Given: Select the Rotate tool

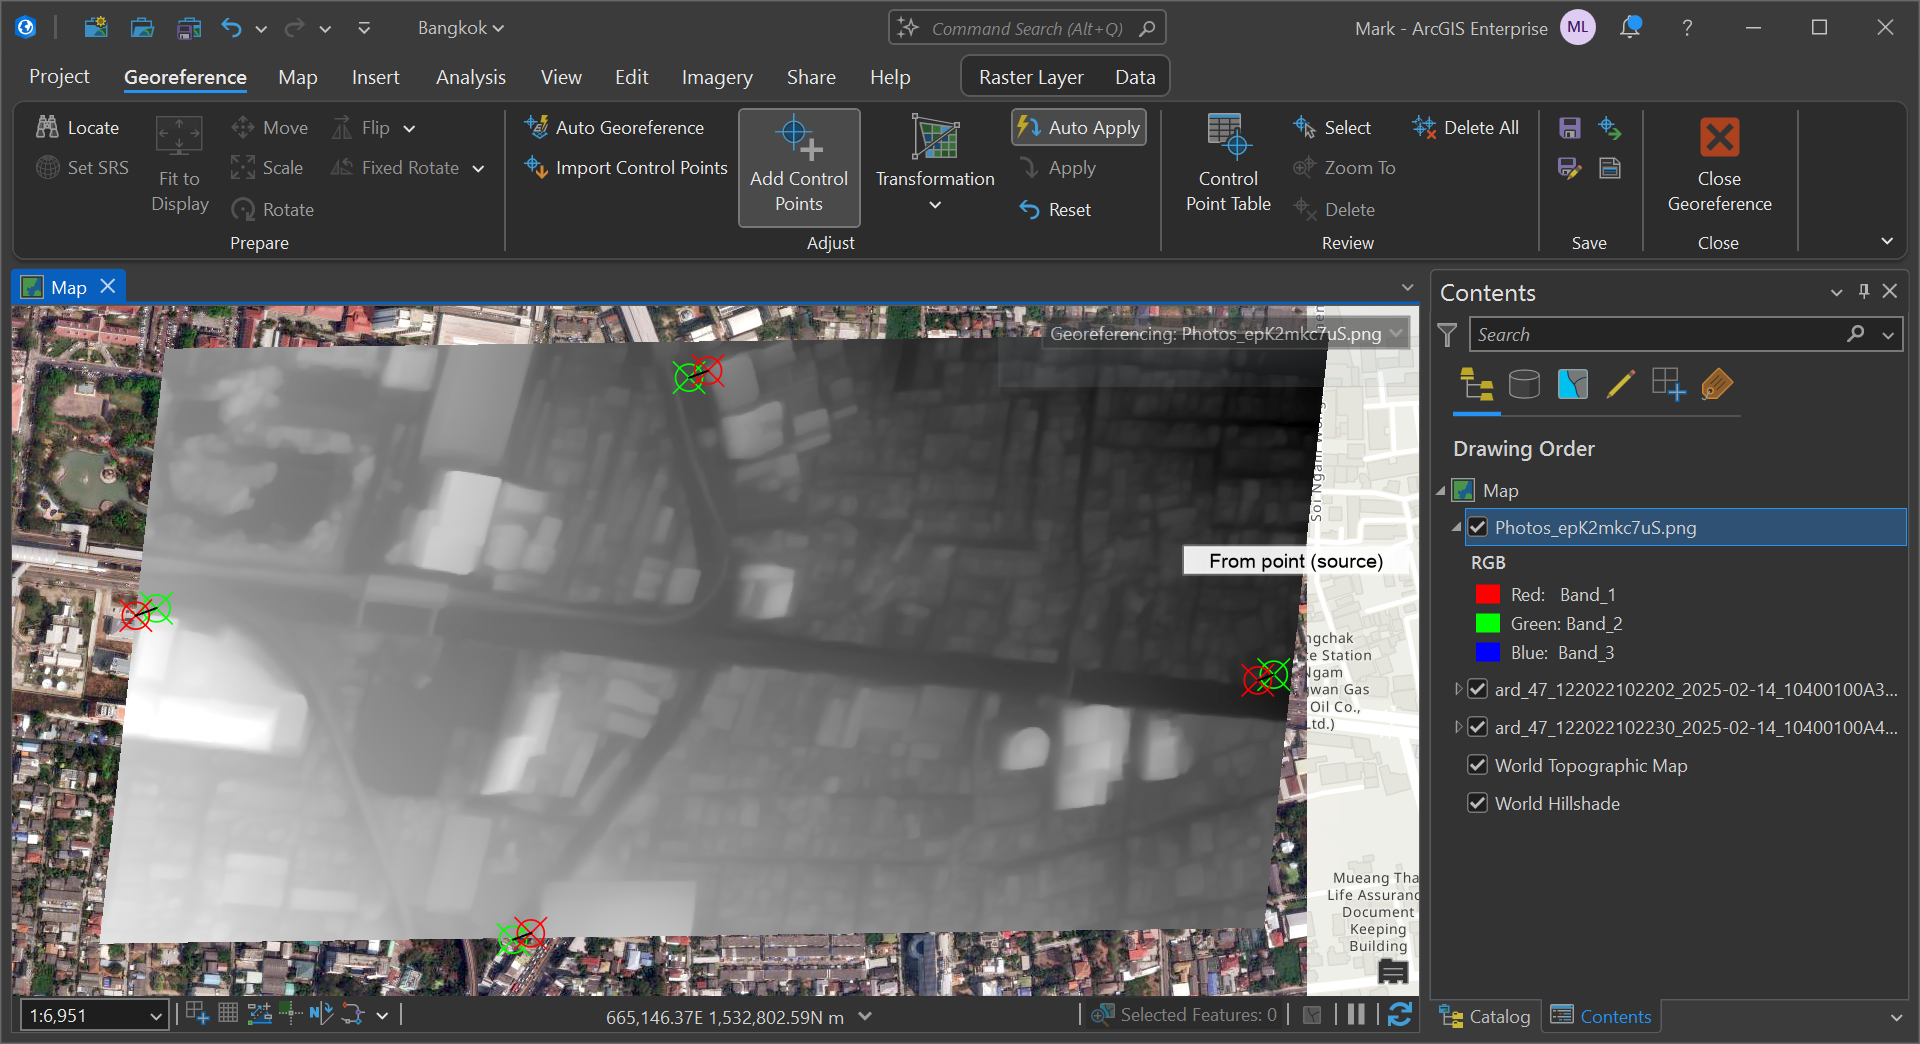Looking at the screenshot, I should (x=273, y=209).
